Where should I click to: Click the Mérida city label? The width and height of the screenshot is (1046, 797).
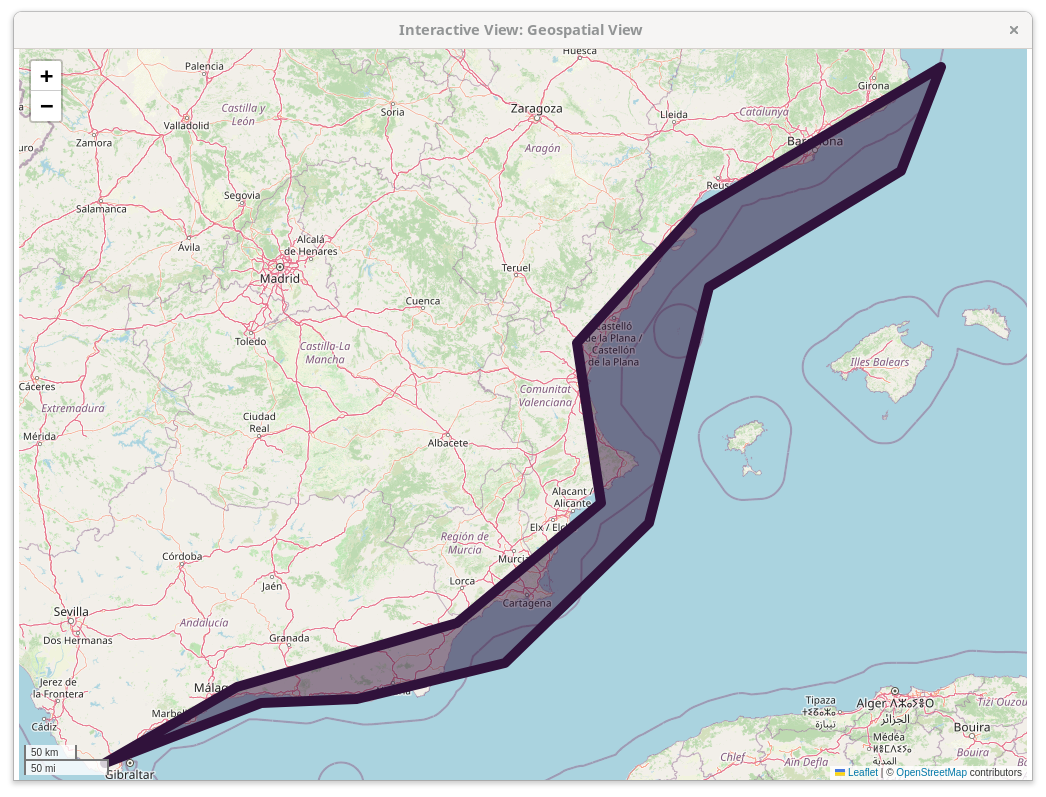tap(39, 437)
